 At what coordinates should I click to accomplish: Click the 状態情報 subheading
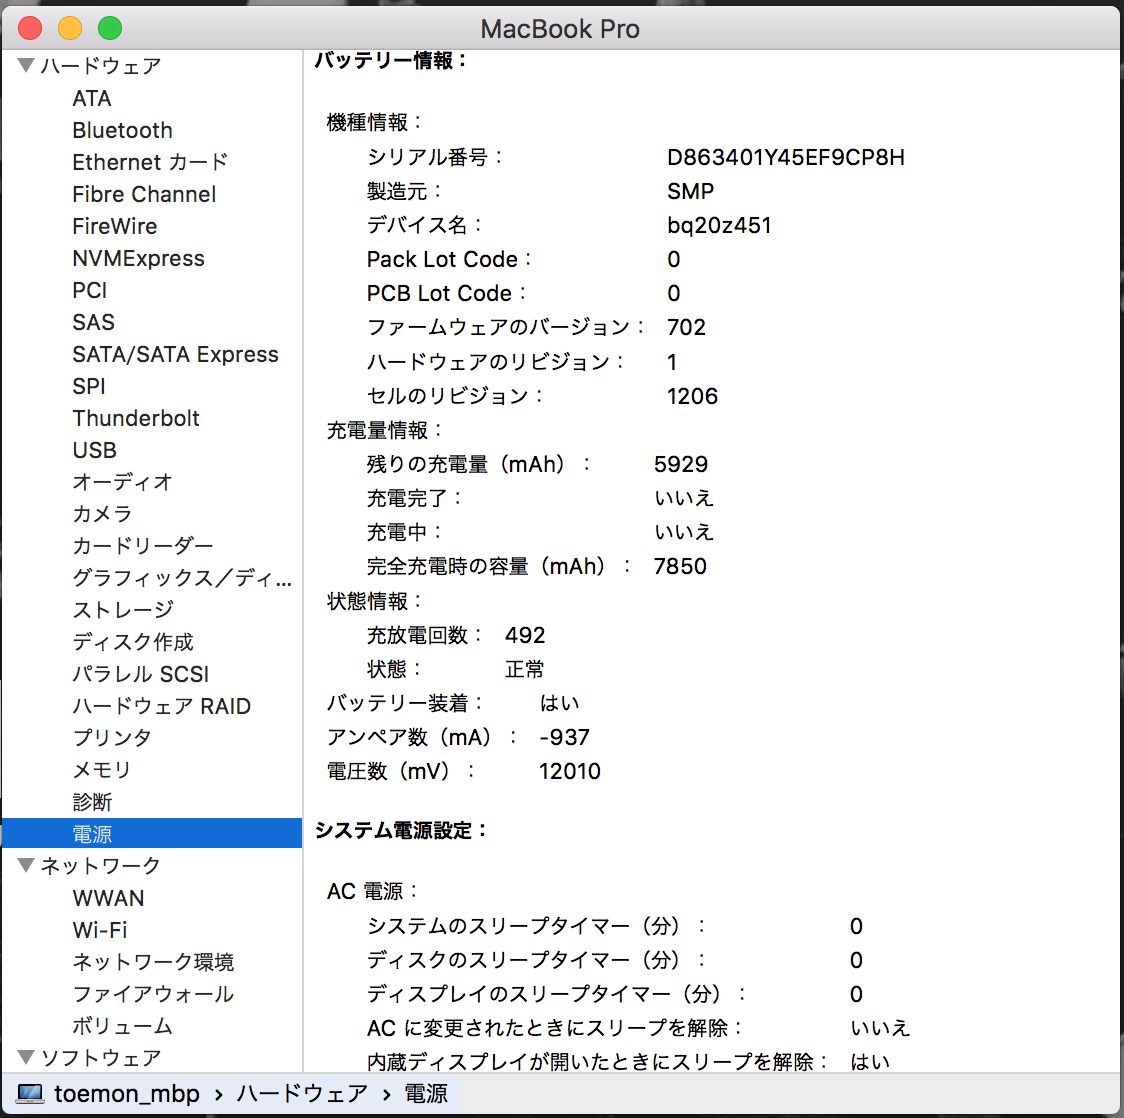tap(376, 601)
